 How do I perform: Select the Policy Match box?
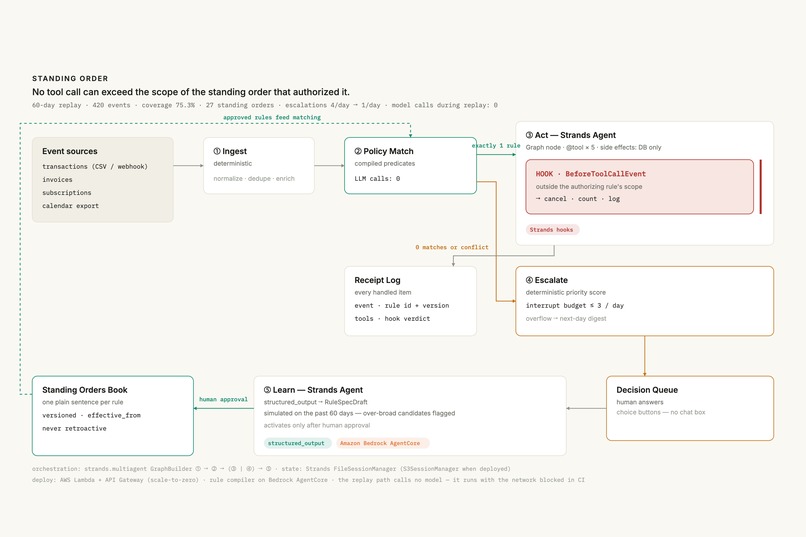[410, 165]
